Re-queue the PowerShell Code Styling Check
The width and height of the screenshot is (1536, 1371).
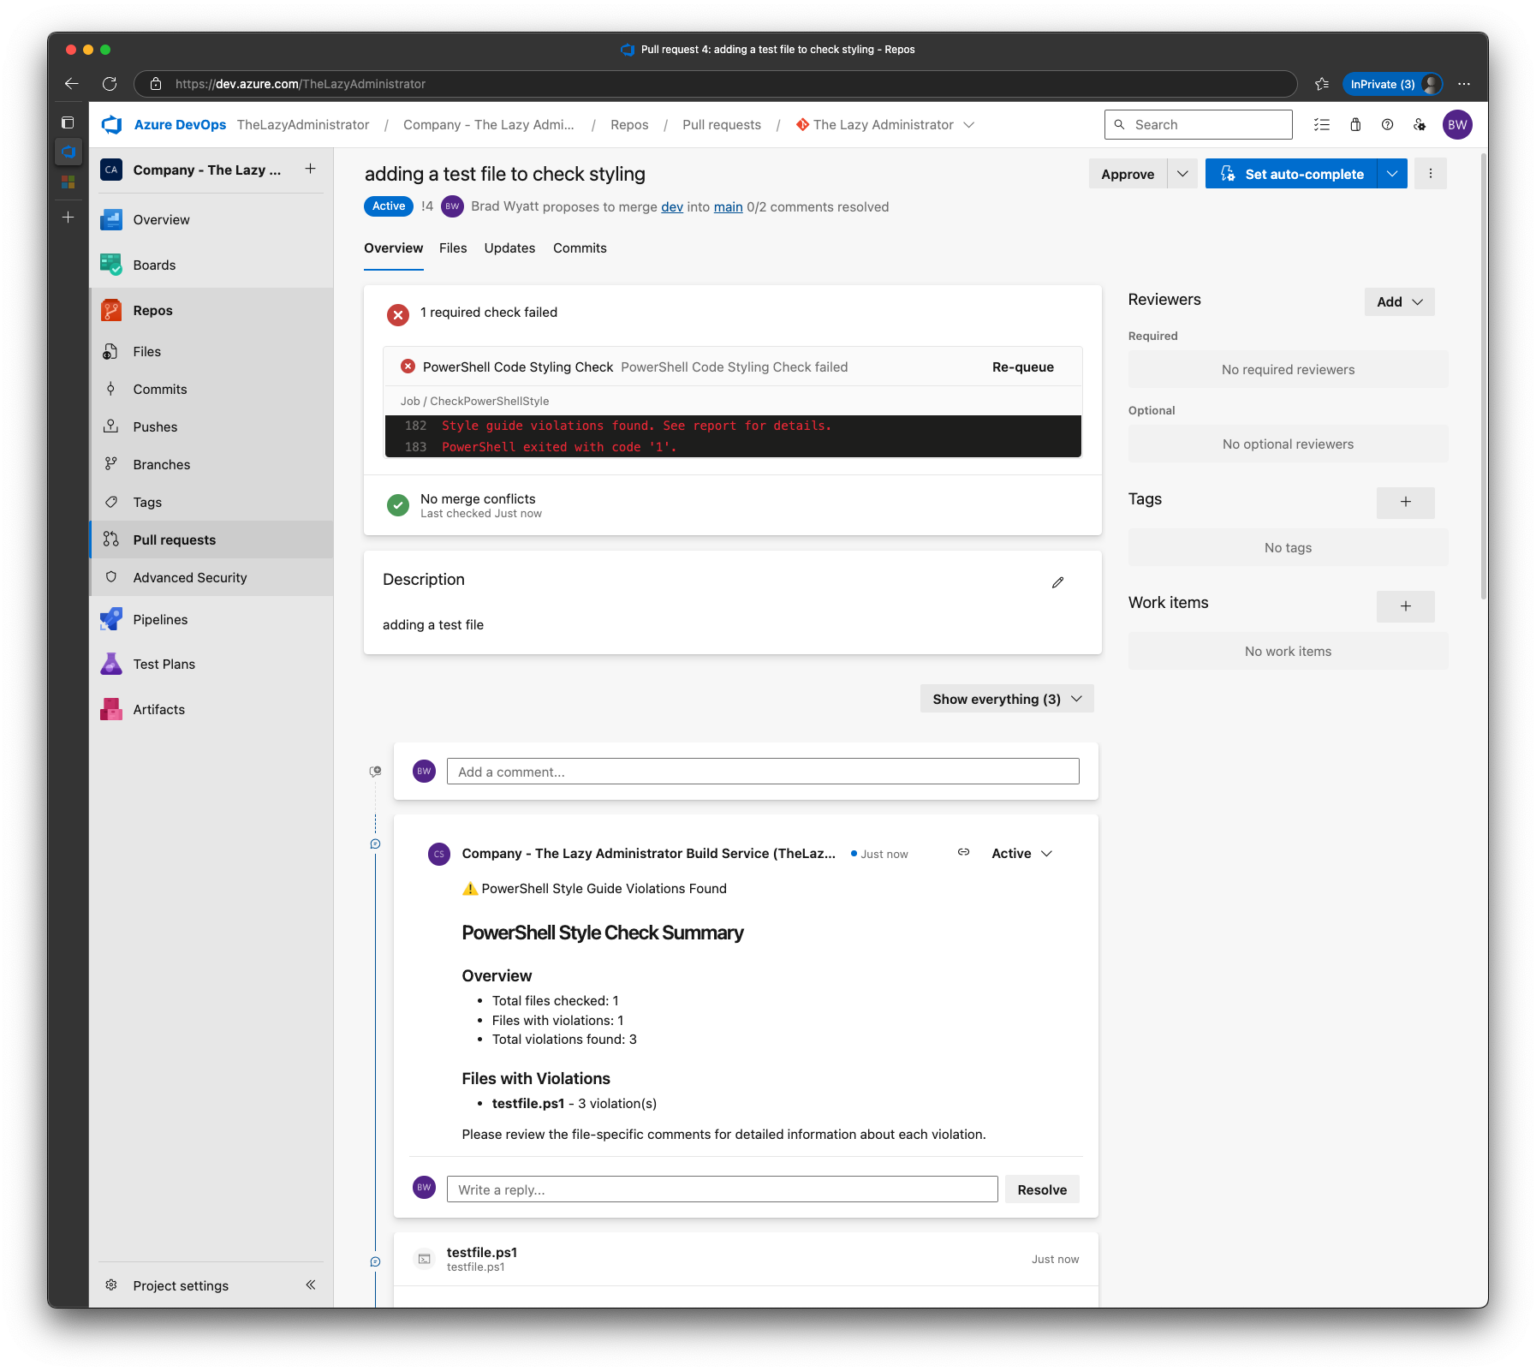1023,368
